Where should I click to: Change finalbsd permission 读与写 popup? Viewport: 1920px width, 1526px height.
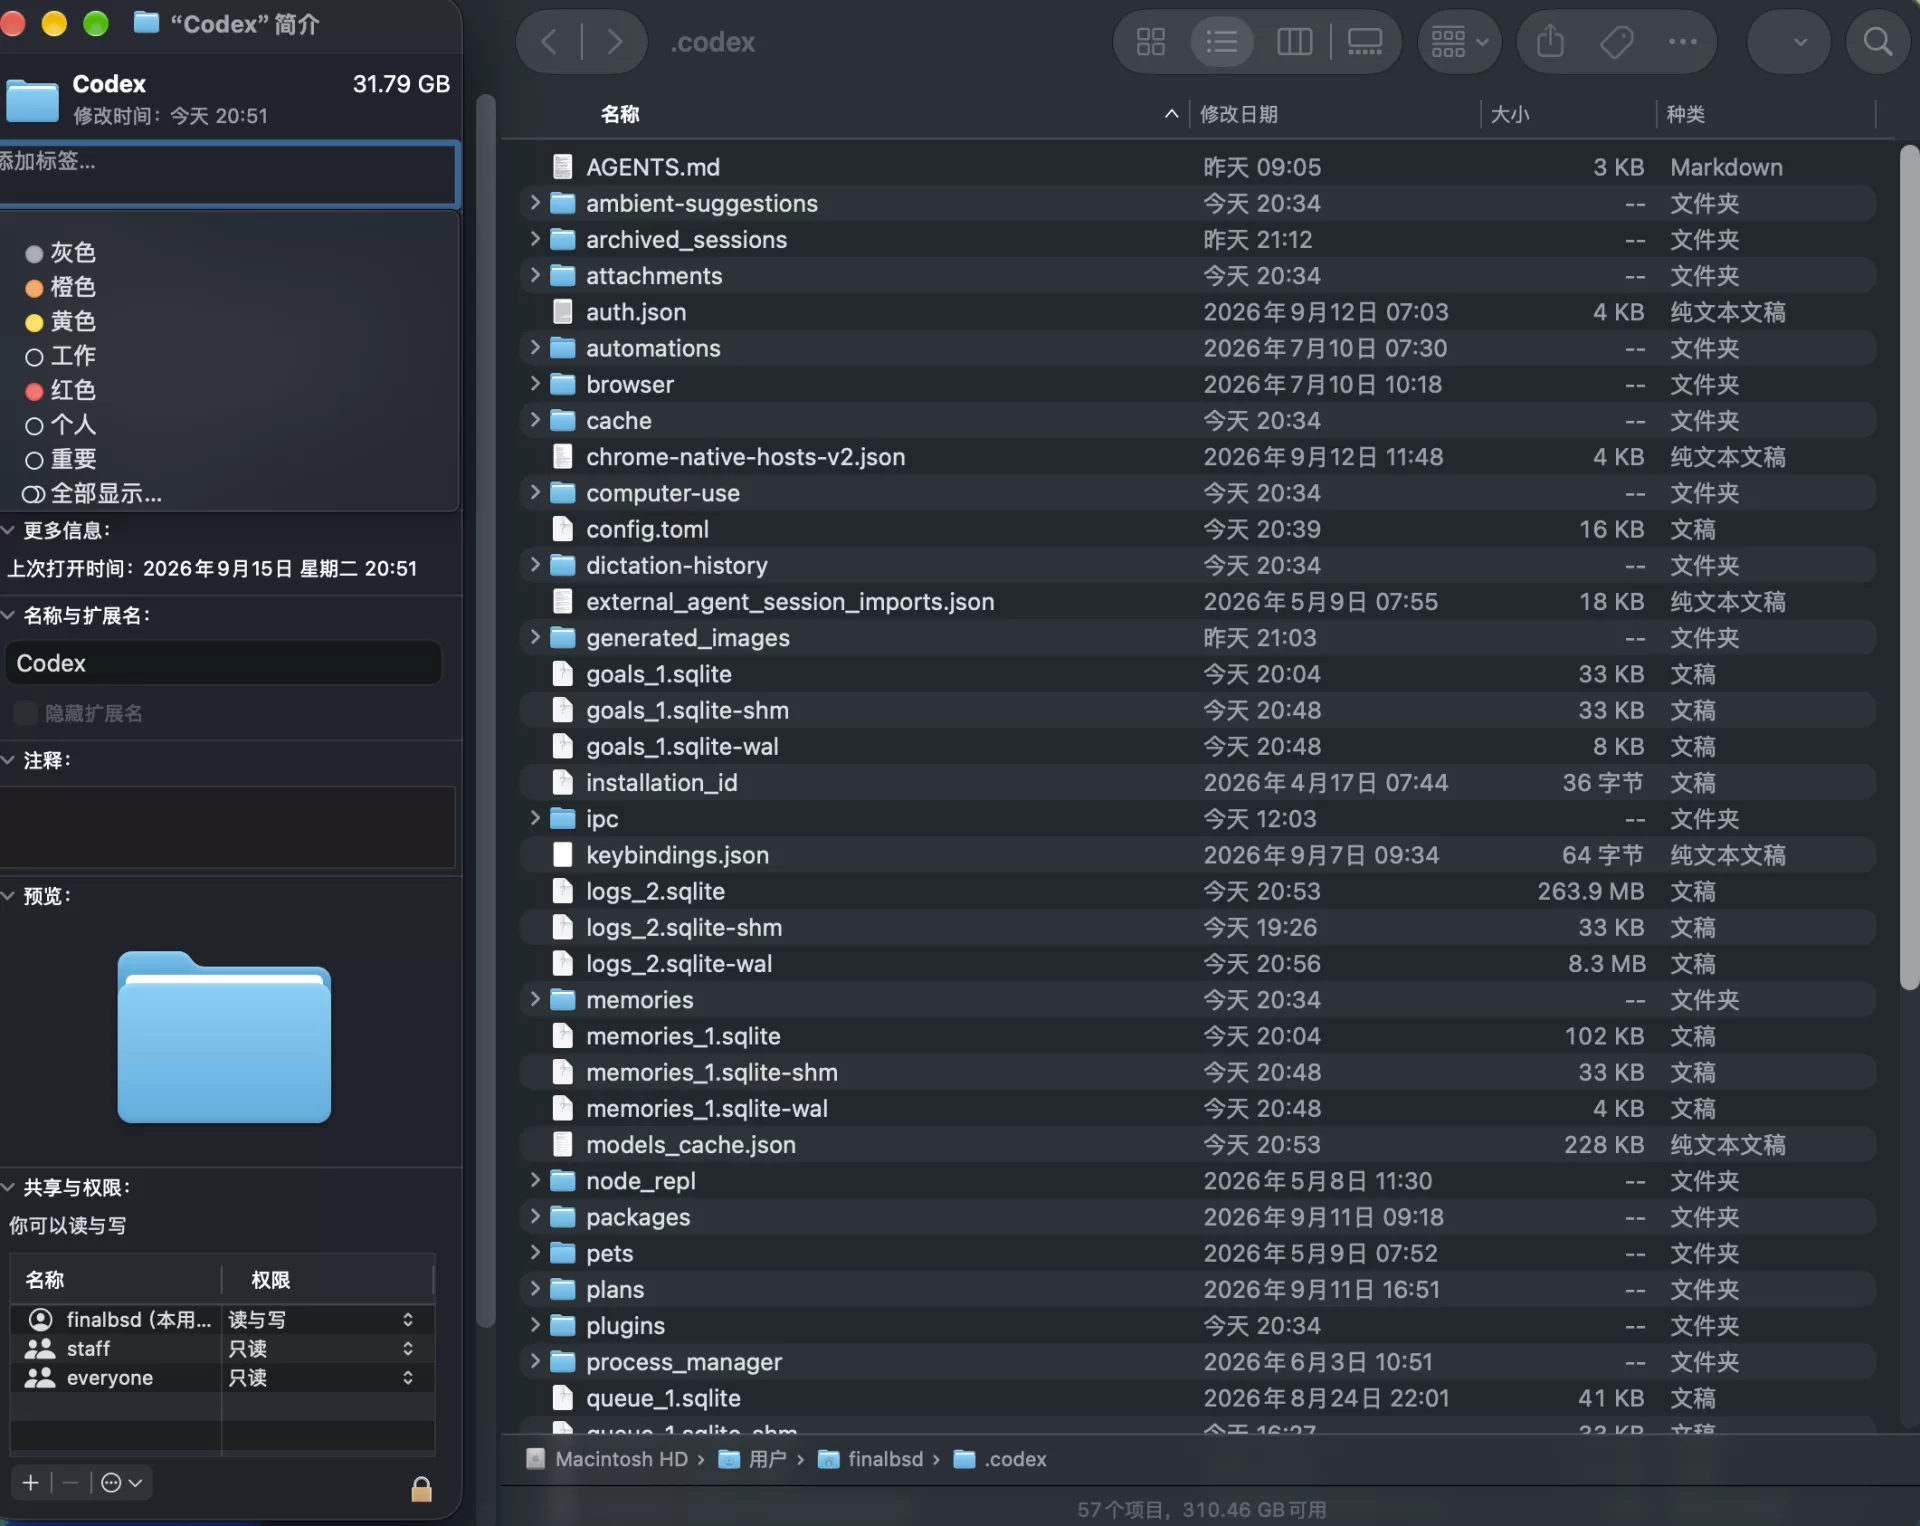point(322,1320)
